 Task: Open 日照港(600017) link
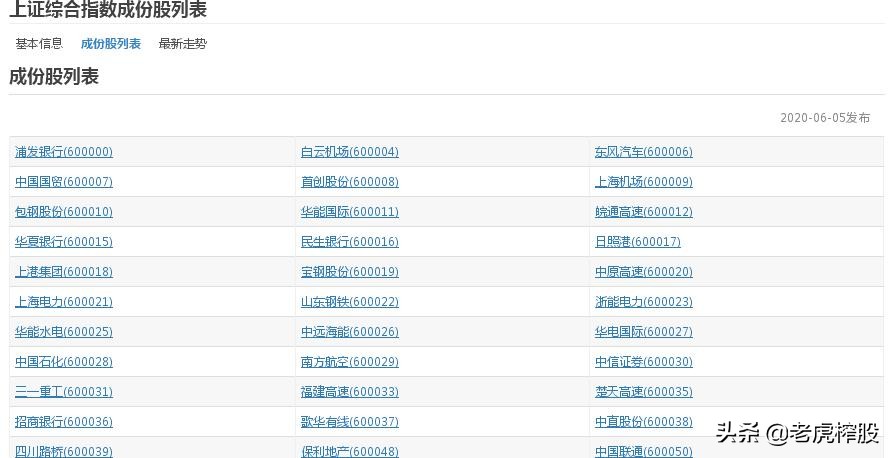638,242
